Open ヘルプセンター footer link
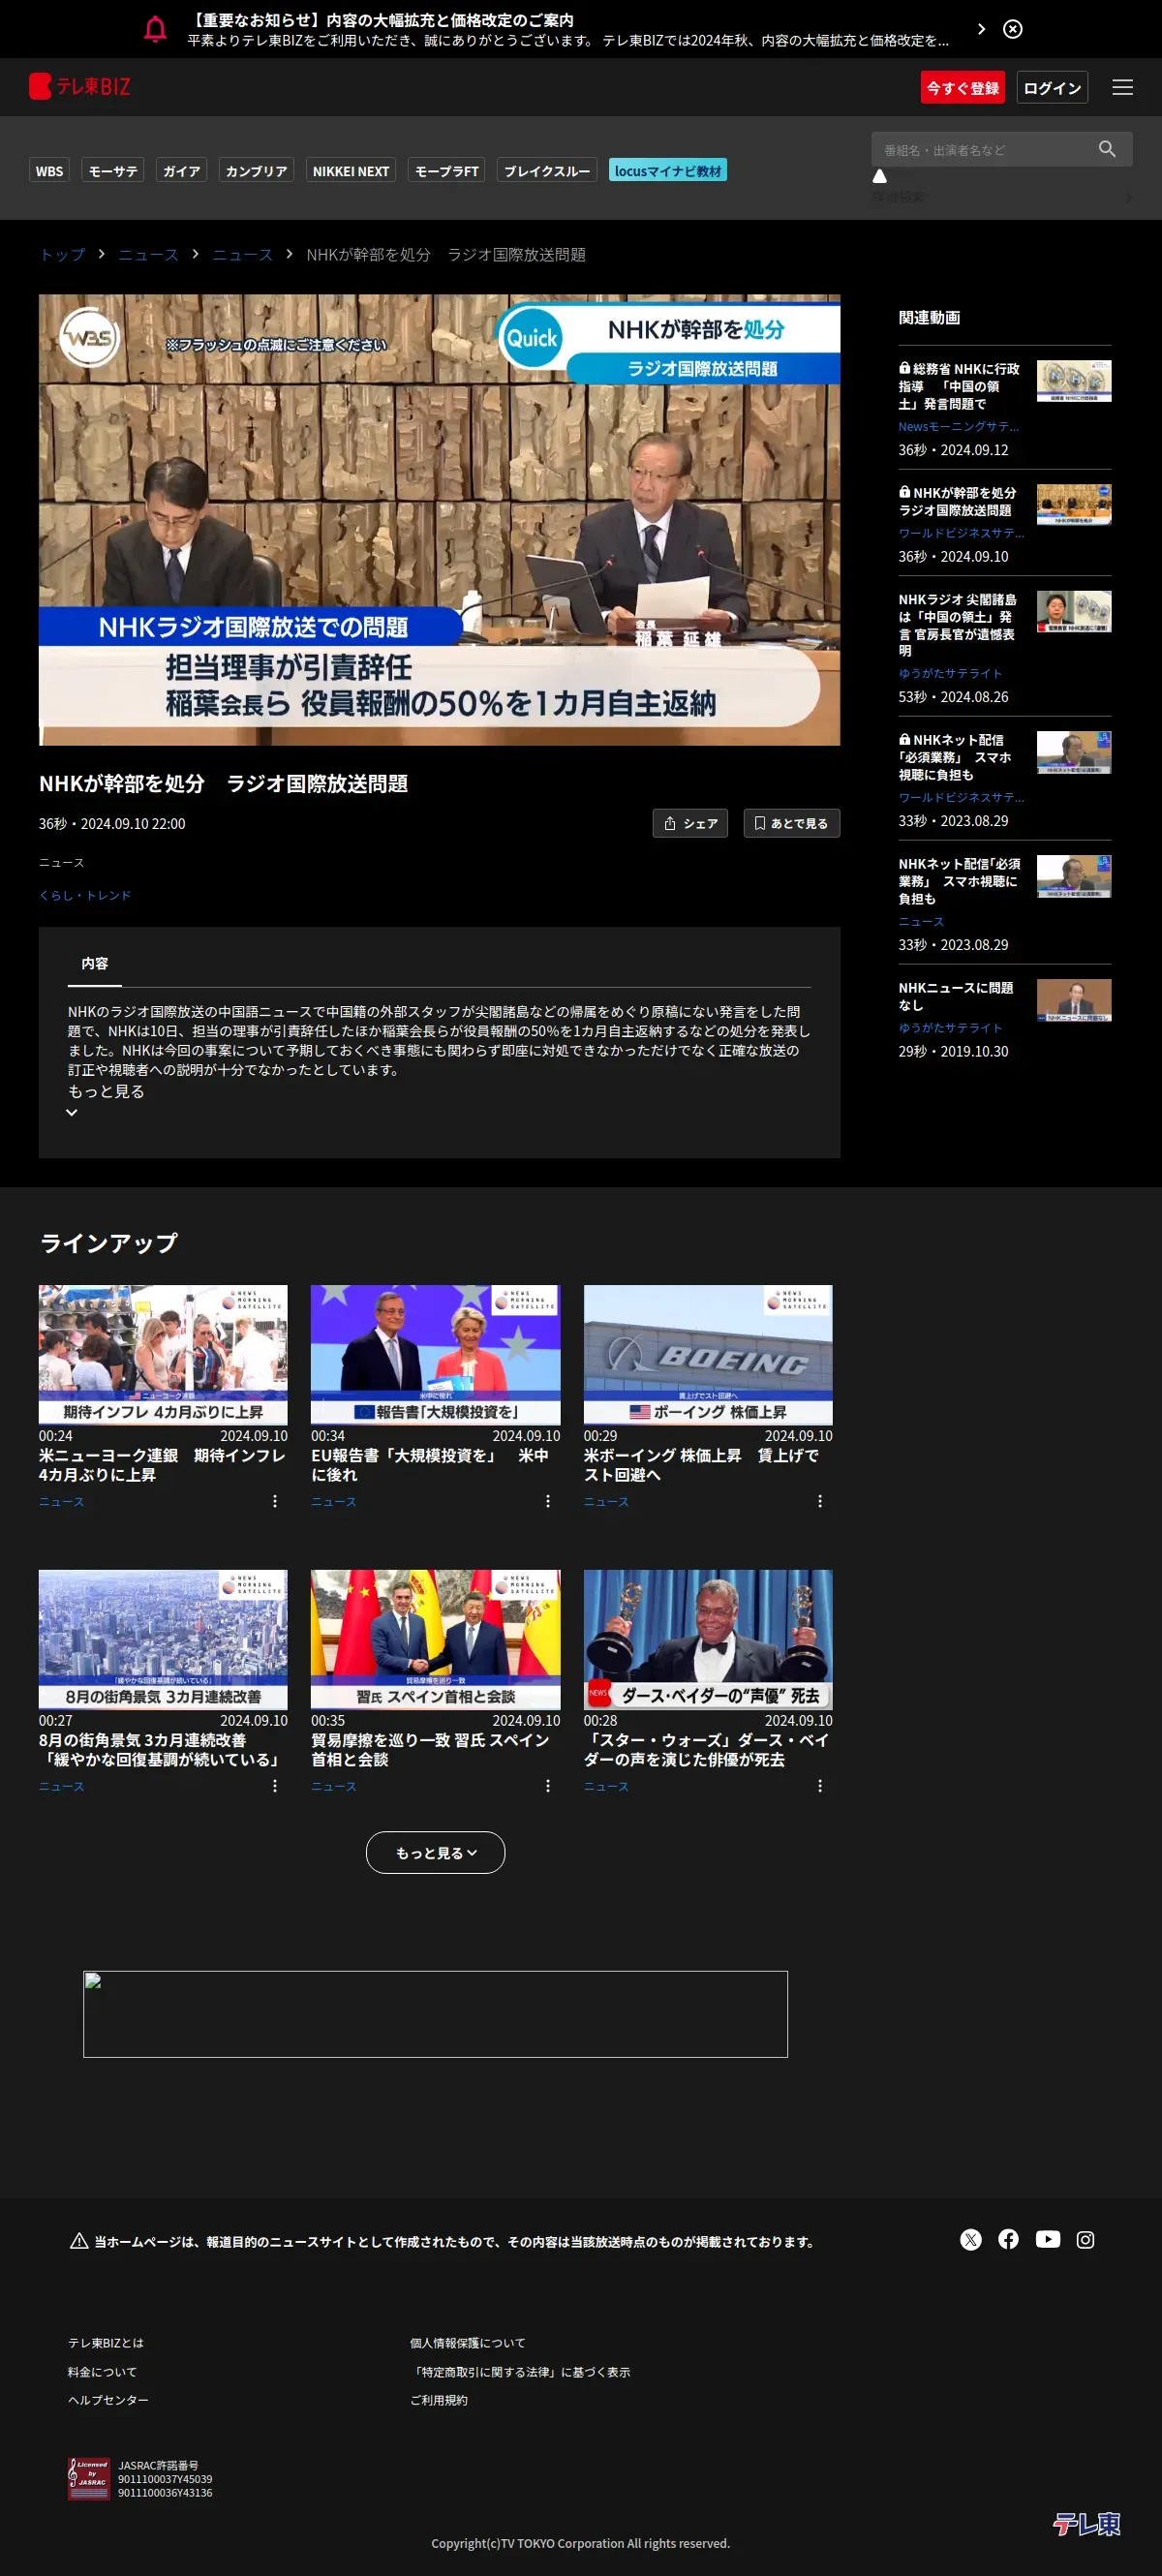The width and height of the screenshot is (1162, 2576). (108, 2400)
